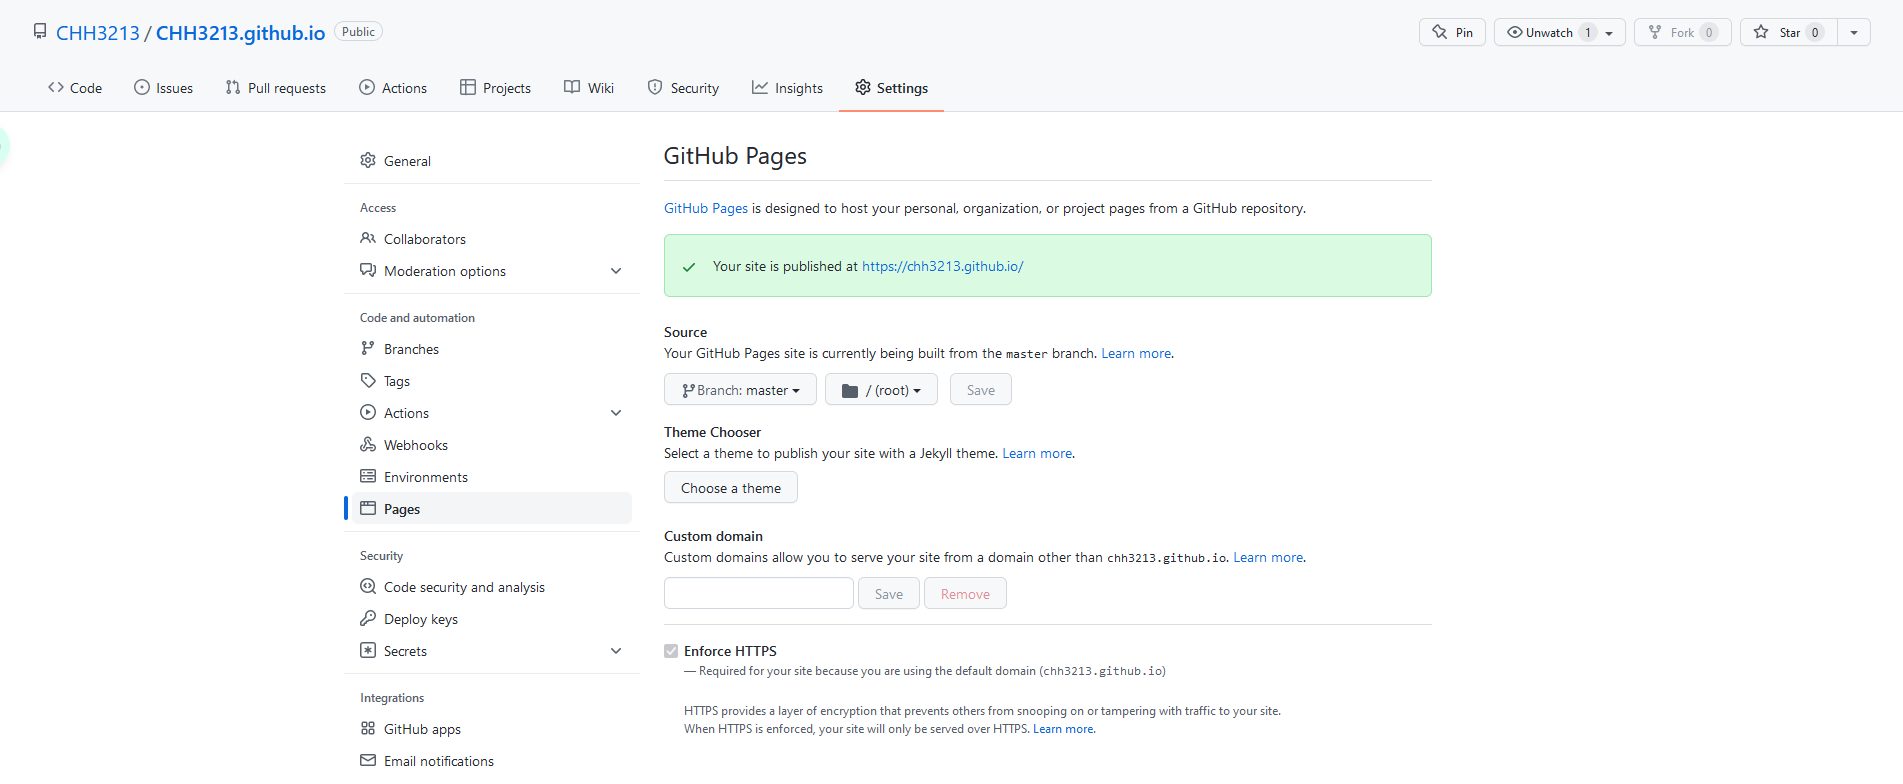The image size is (1903, 784).
Task: Click the Projects table icon
Action: pyautogui.click(x=468, y=87)
